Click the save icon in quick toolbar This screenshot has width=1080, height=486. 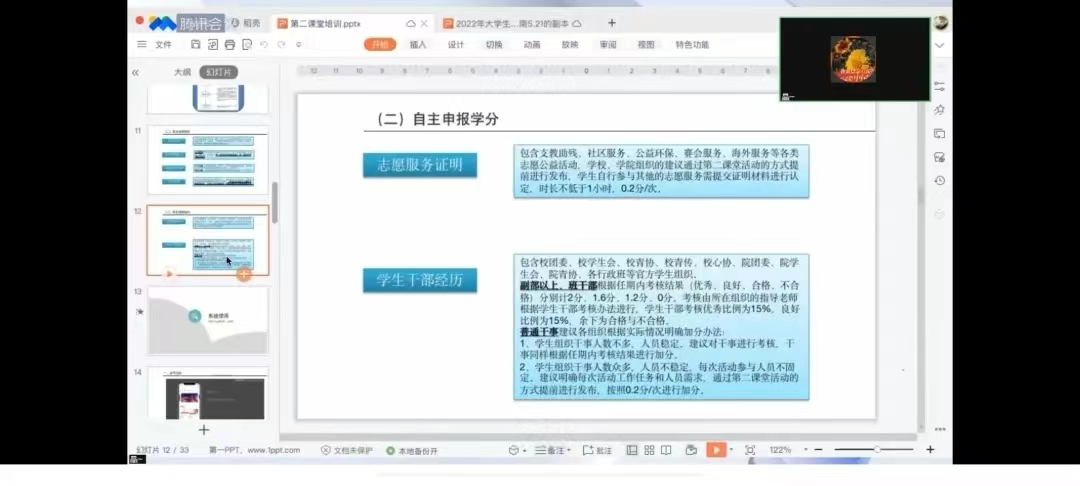[x=196, y=44]
